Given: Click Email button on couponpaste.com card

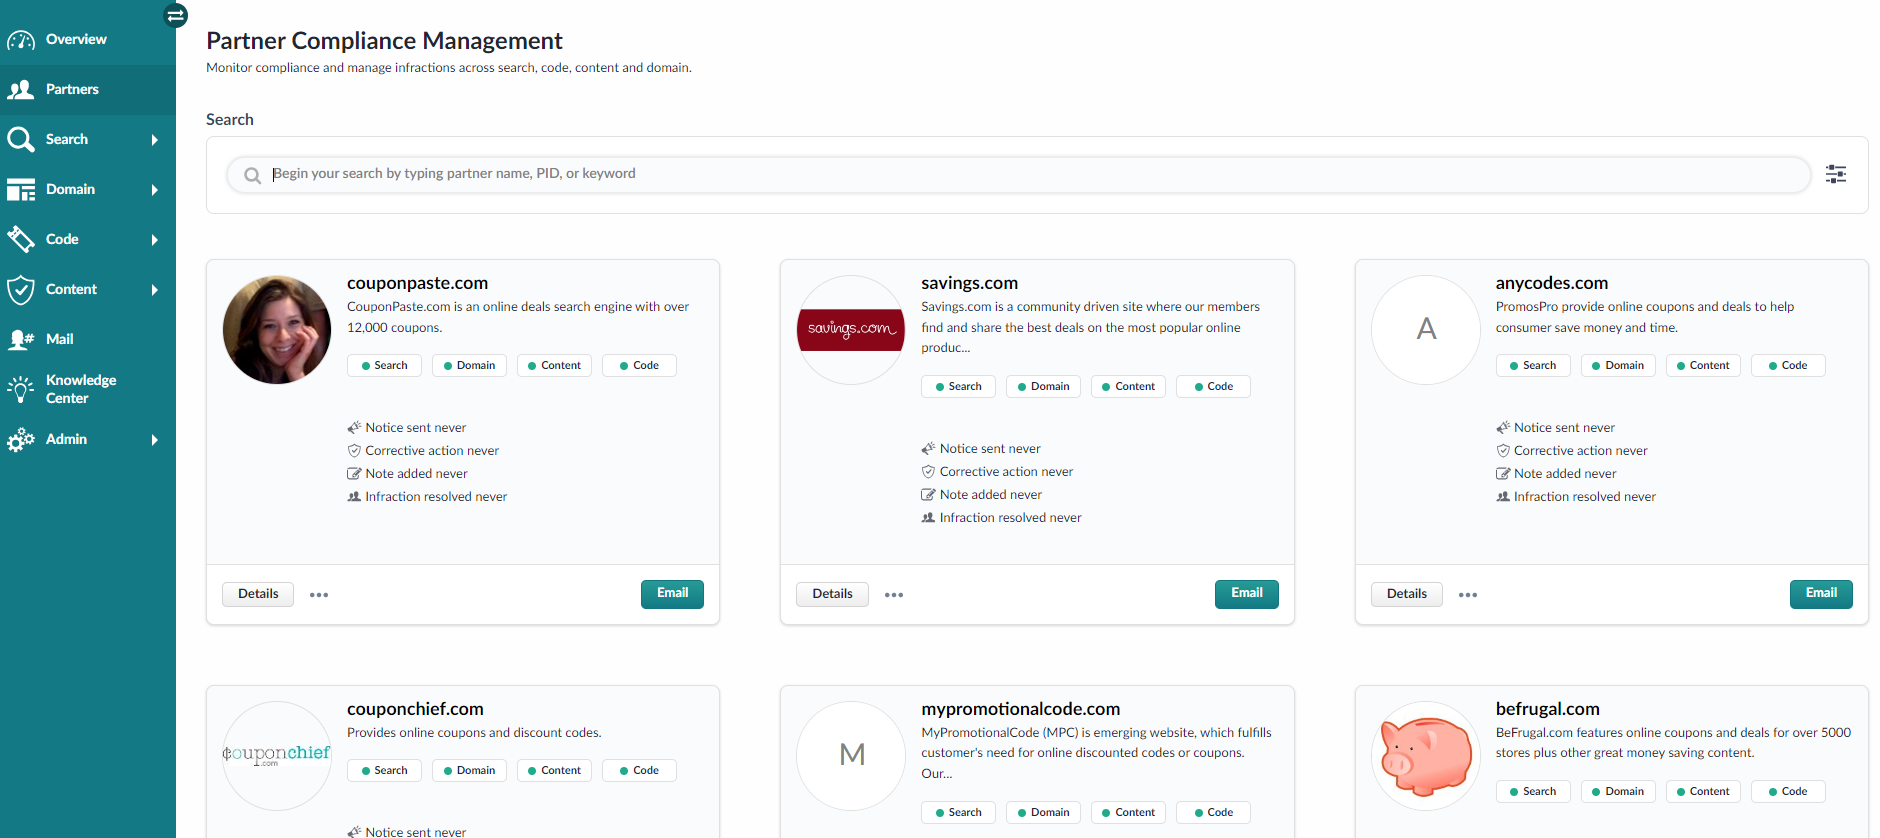Looking at the screenshot, I should click(x=672, y=594).
